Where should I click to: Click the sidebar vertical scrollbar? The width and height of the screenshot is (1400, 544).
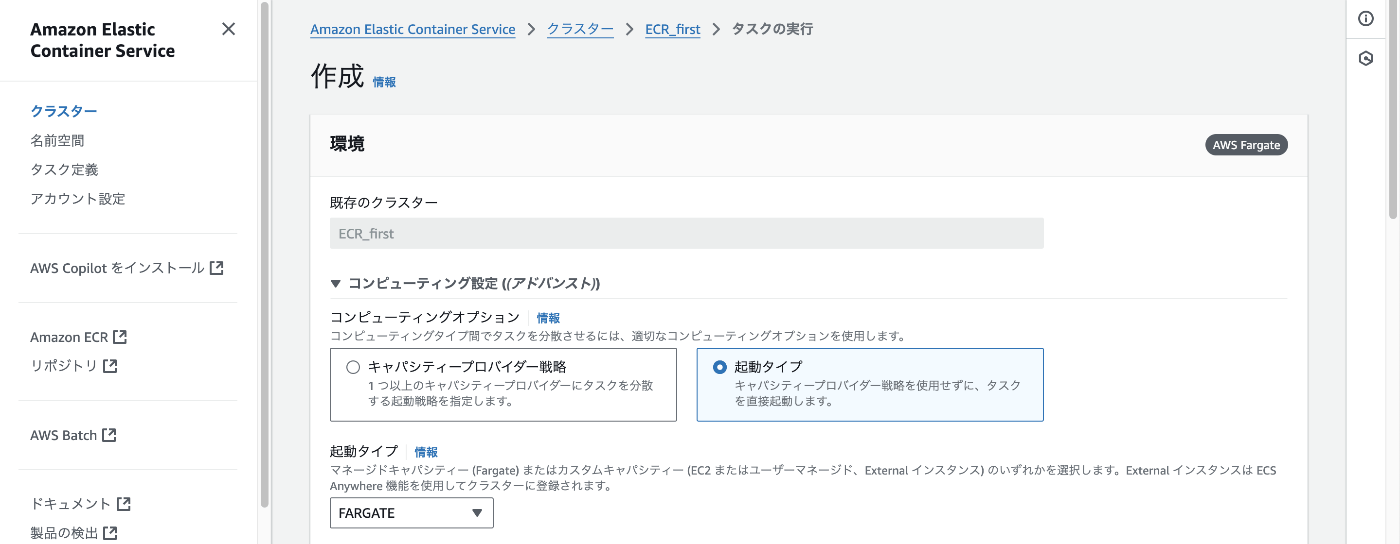264,254
